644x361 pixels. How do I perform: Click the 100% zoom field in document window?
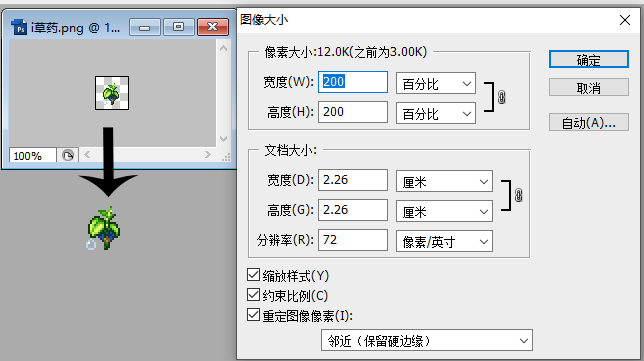click(x=32, y=156)
